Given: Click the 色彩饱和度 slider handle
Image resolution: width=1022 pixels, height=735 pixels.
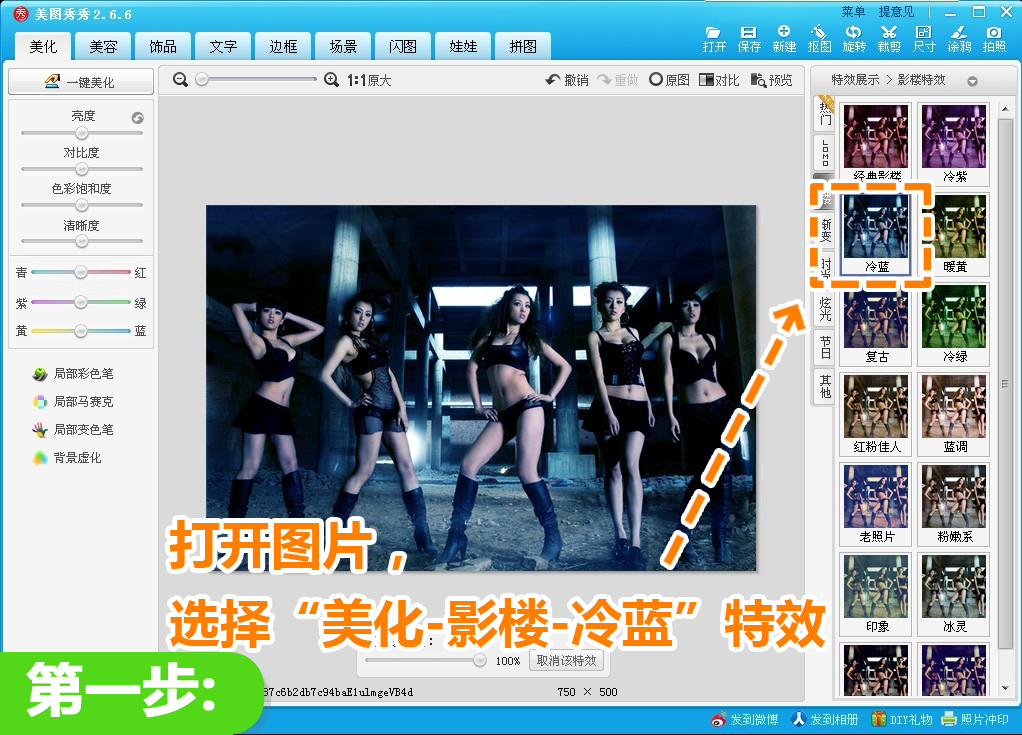Looking at the screenshot, I should coord(82,205).
